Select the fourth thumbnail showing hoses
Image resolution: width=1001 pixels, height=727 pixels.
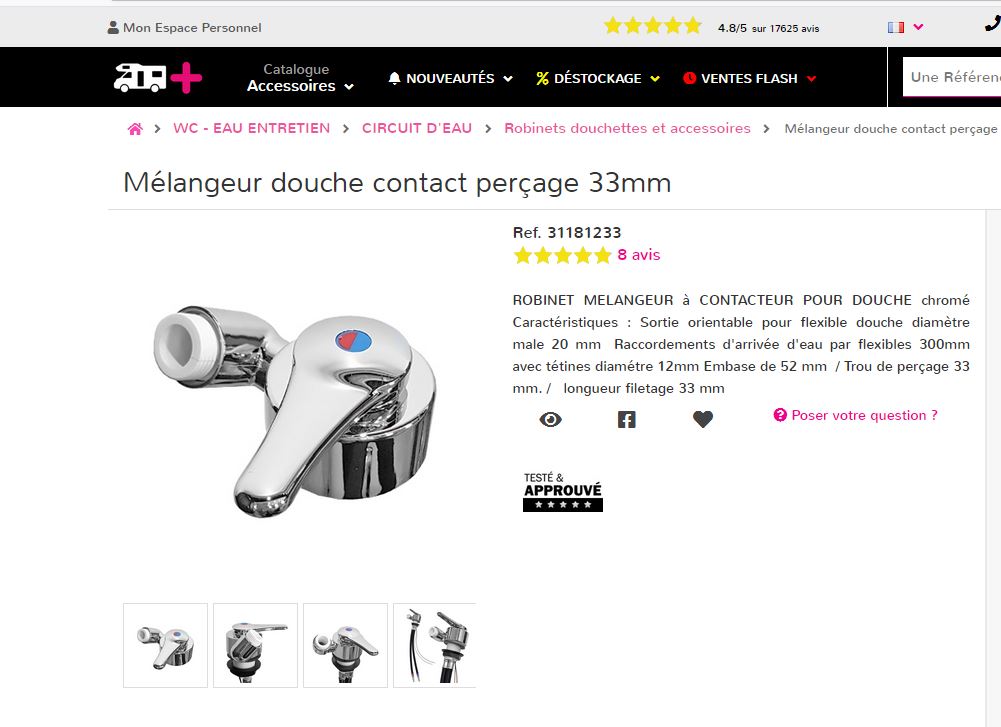[x=435, y=645]
